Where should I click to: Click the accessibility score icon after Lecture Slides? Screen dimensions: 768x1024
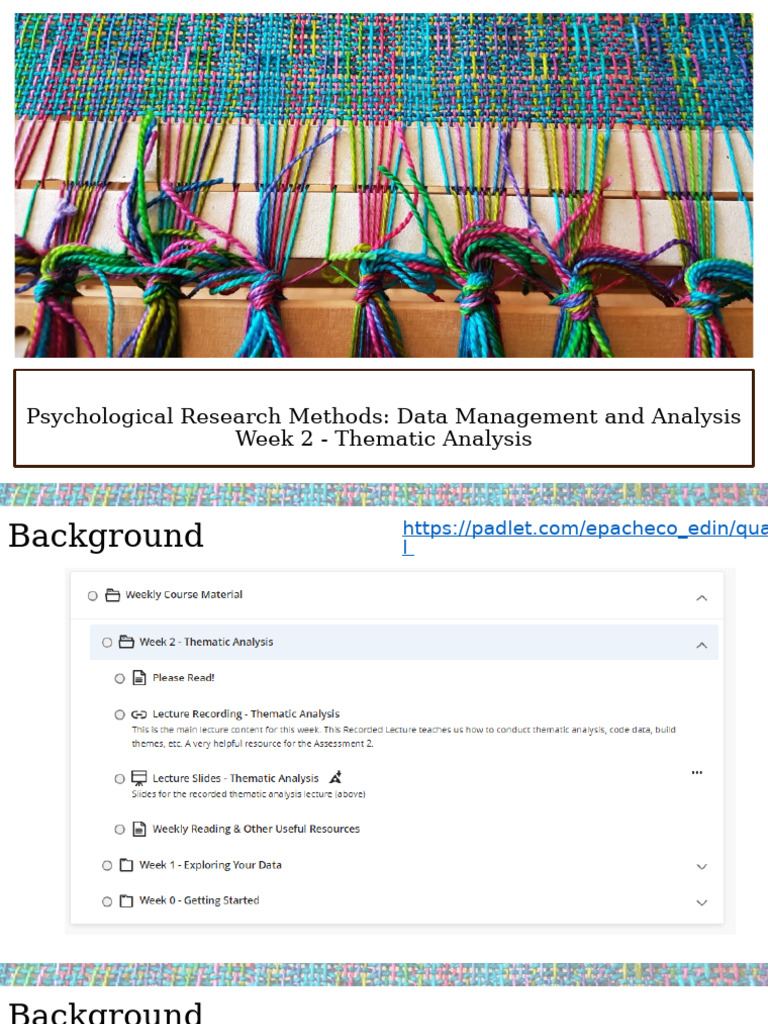[336, 777]
